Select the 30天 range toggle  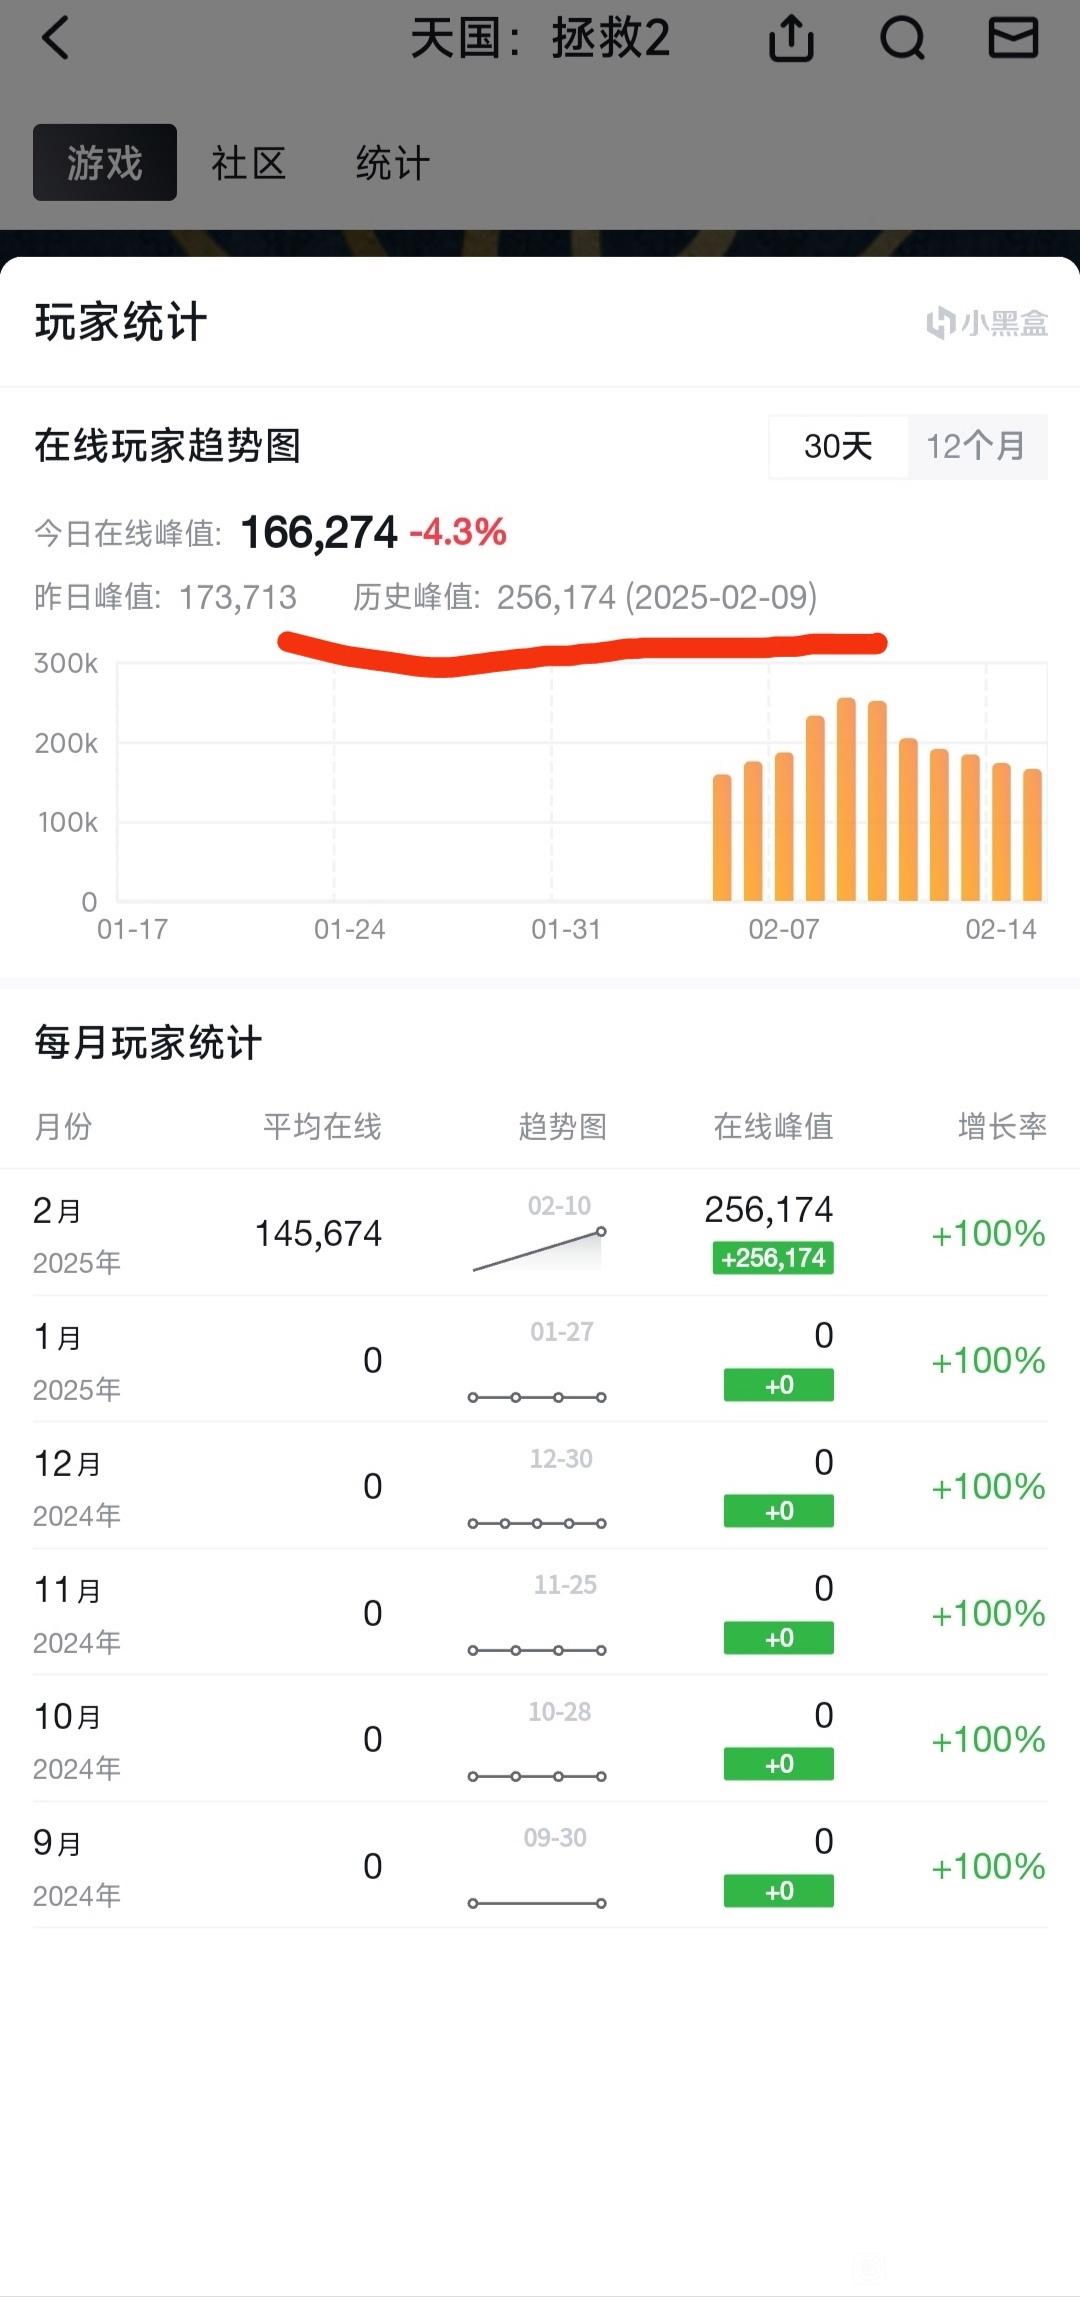click(x=838, y=446)
